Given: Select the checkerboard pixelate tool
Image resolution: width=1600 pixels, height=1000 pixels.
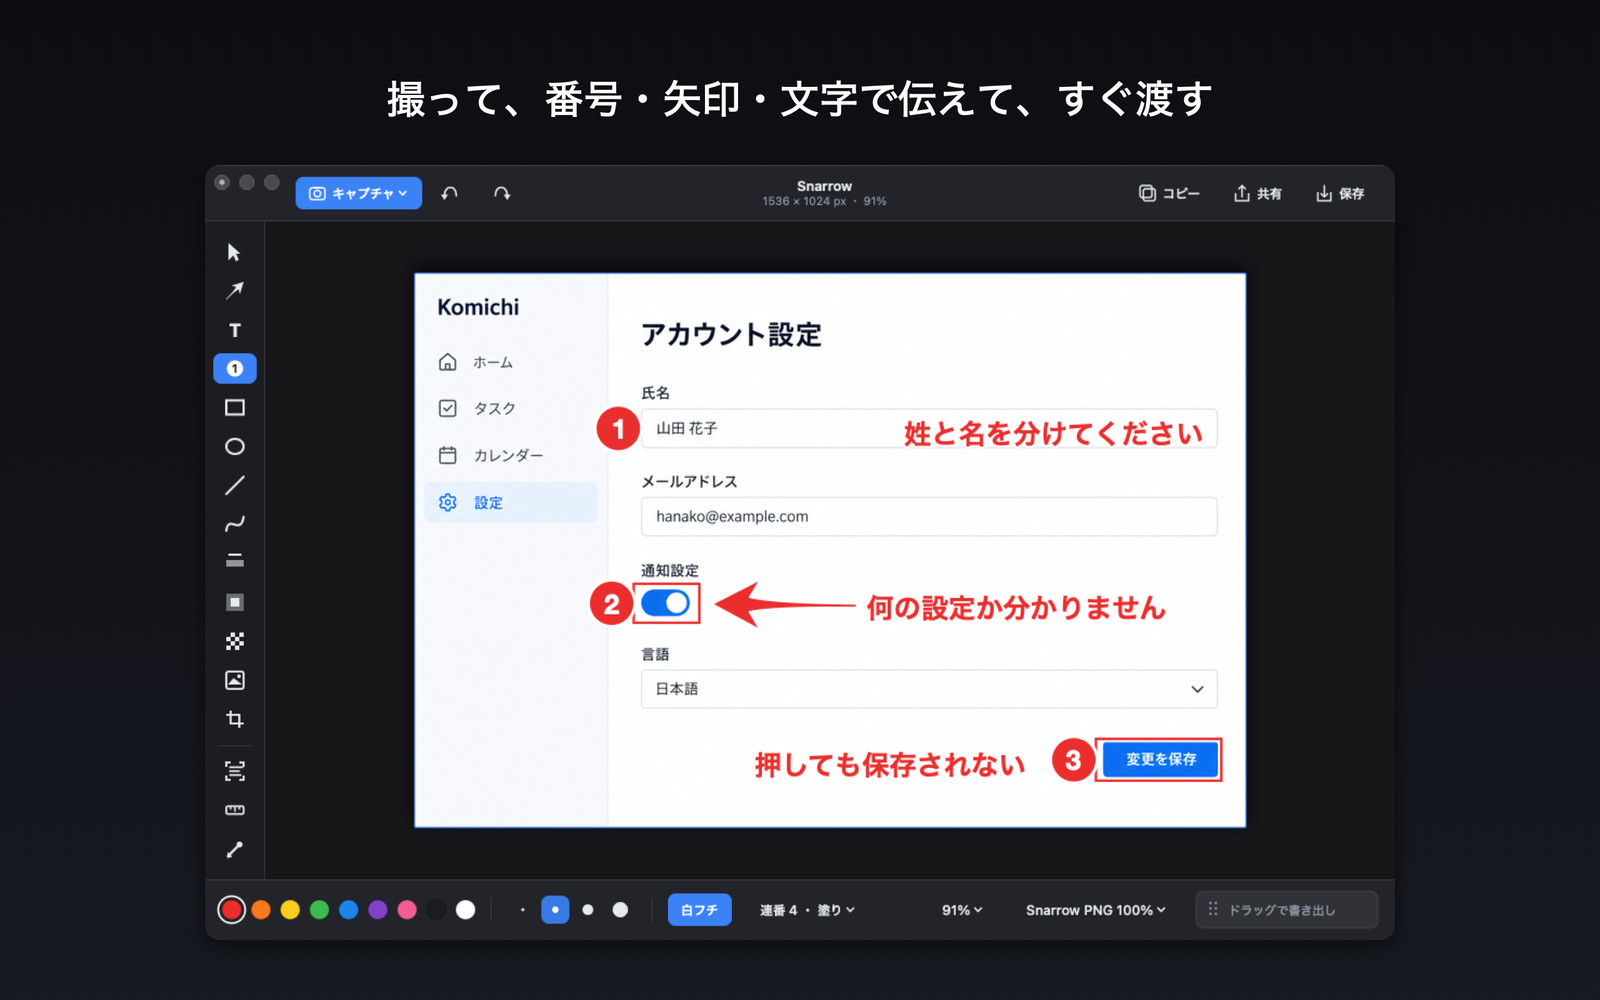Looking at the screenshot, I should [234, 642].
